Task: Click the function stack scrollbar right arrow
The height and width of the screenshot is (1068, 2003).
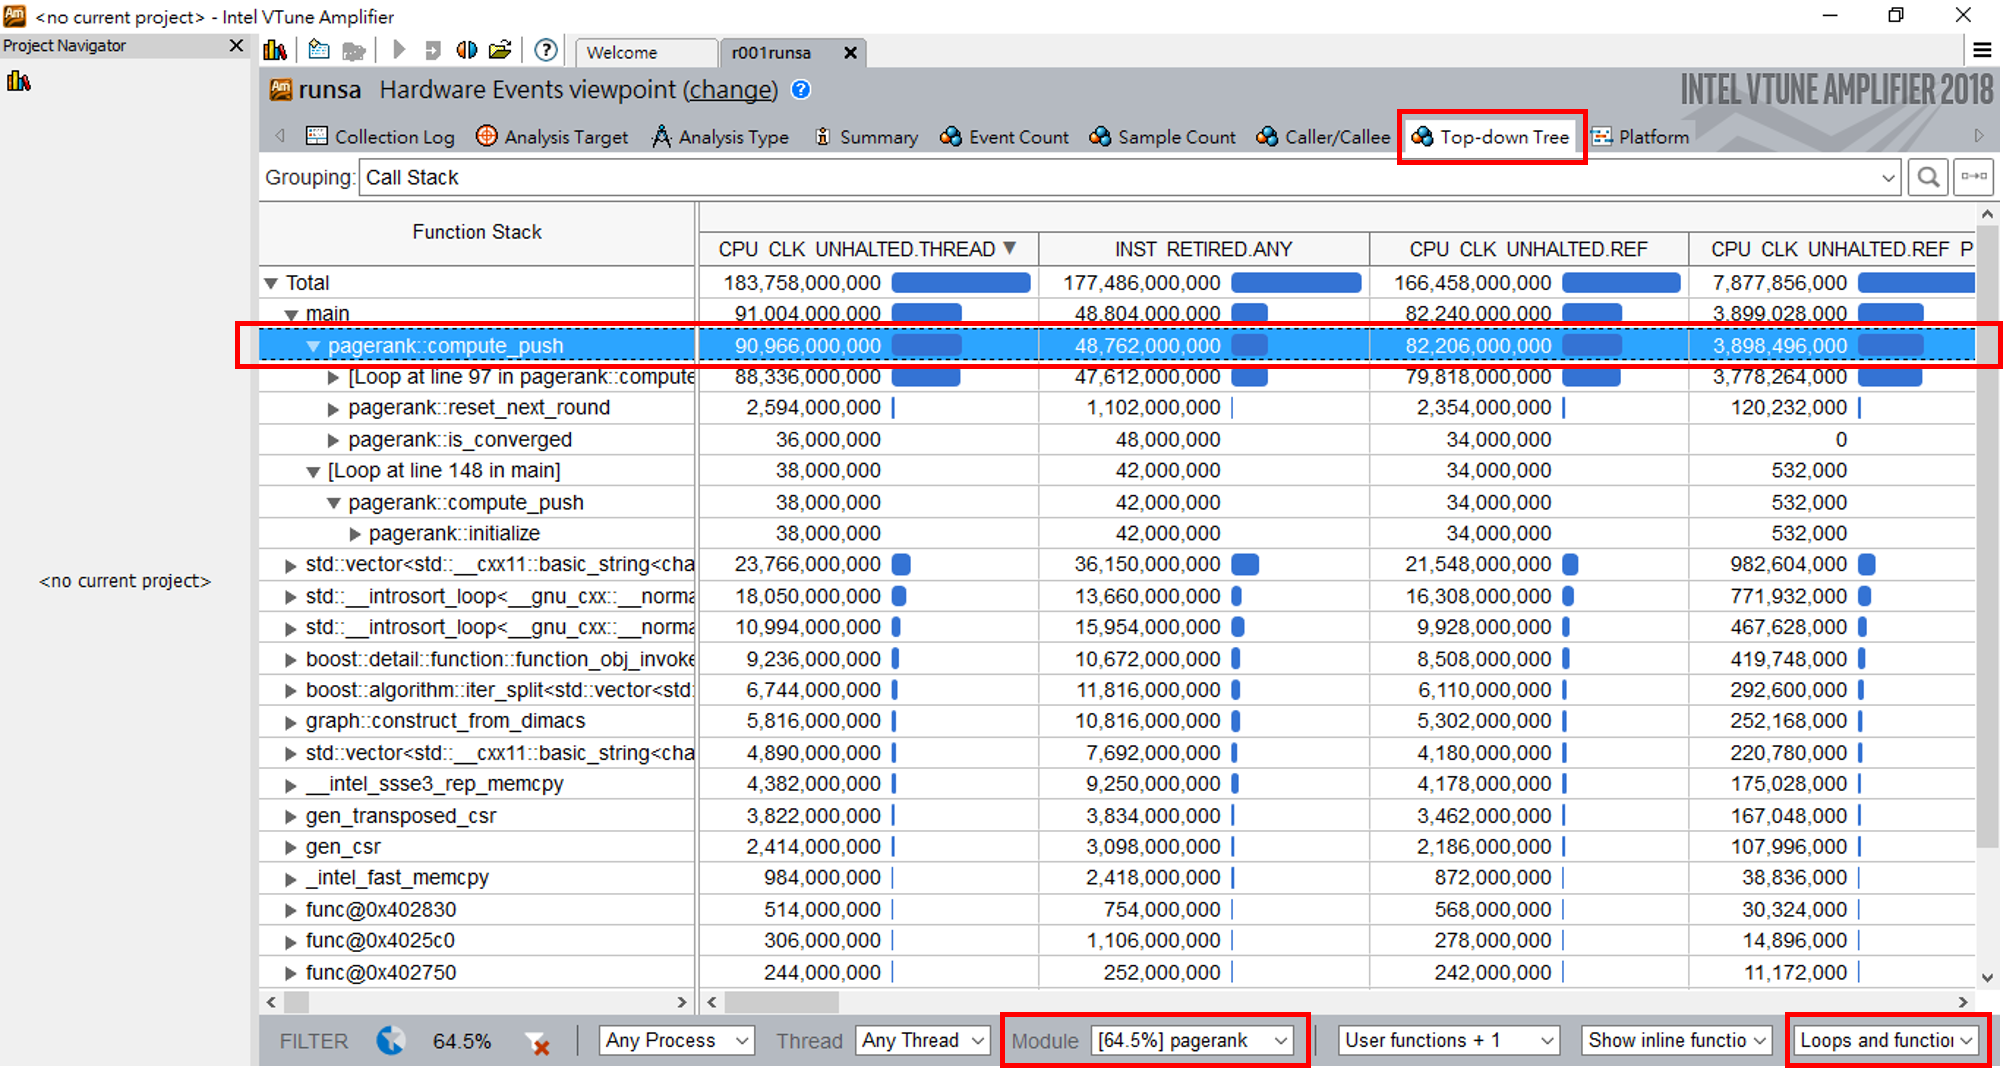Action: tap(682, 1002)
